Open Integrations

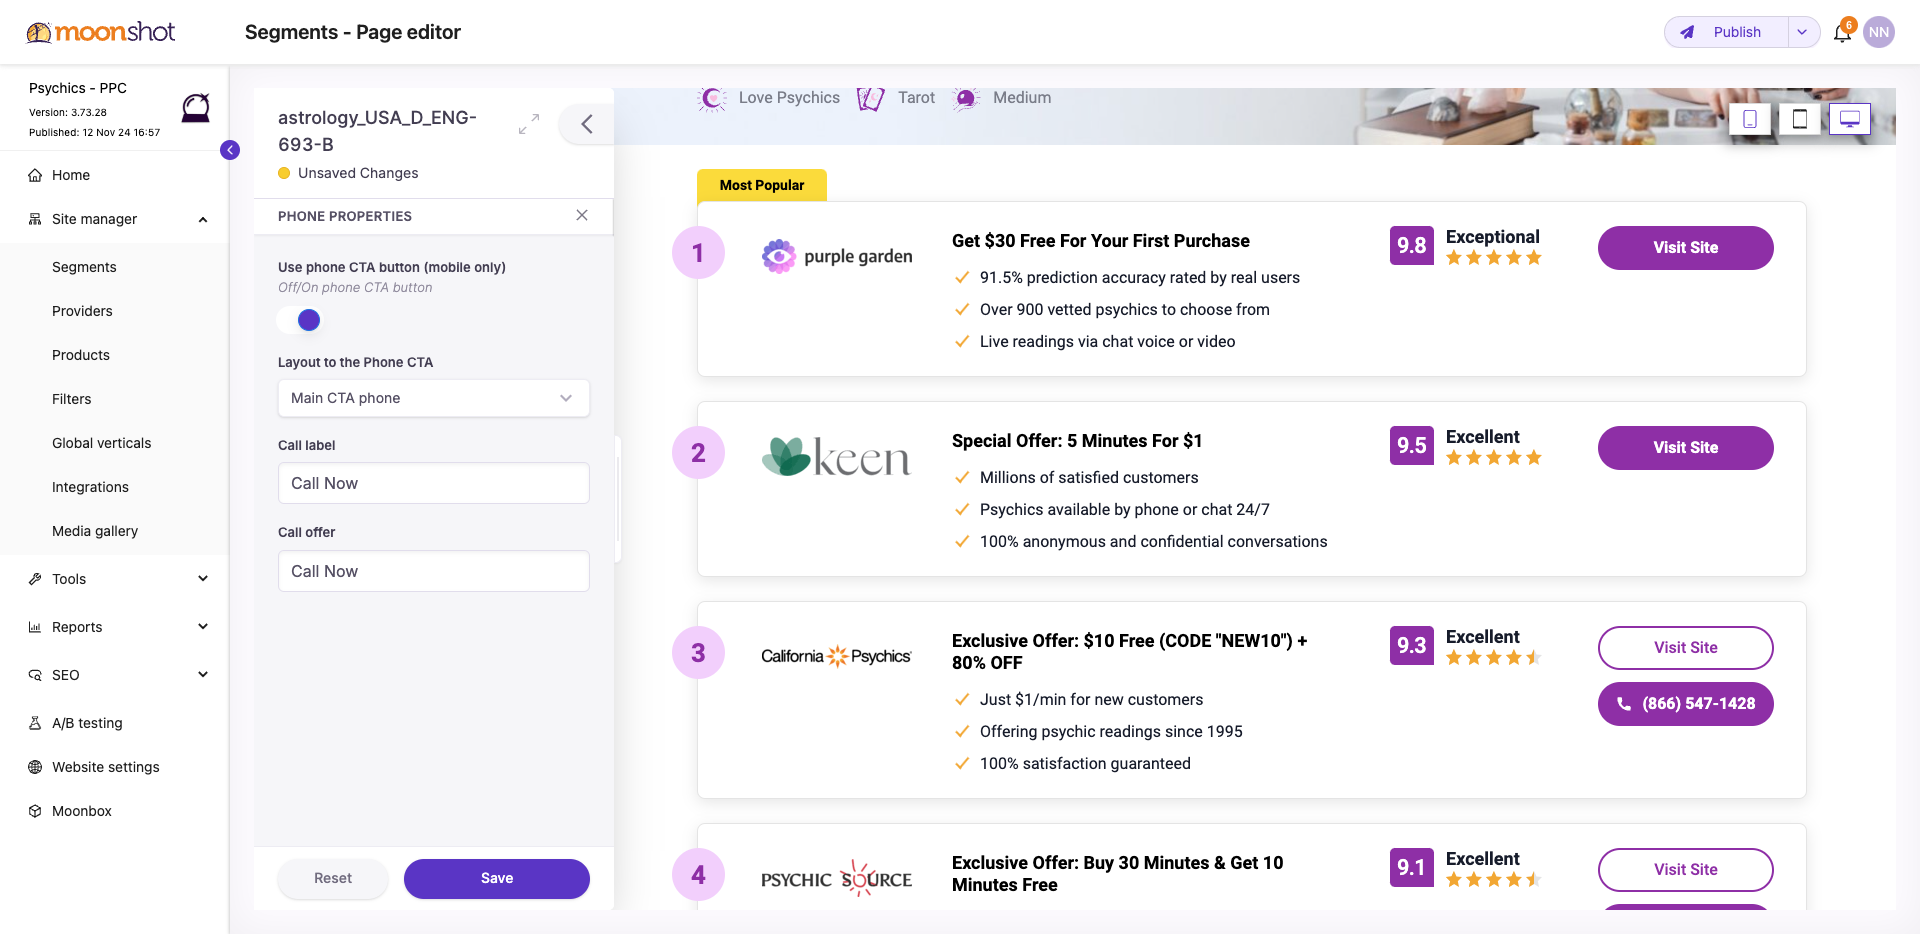(x=90, y=487)
